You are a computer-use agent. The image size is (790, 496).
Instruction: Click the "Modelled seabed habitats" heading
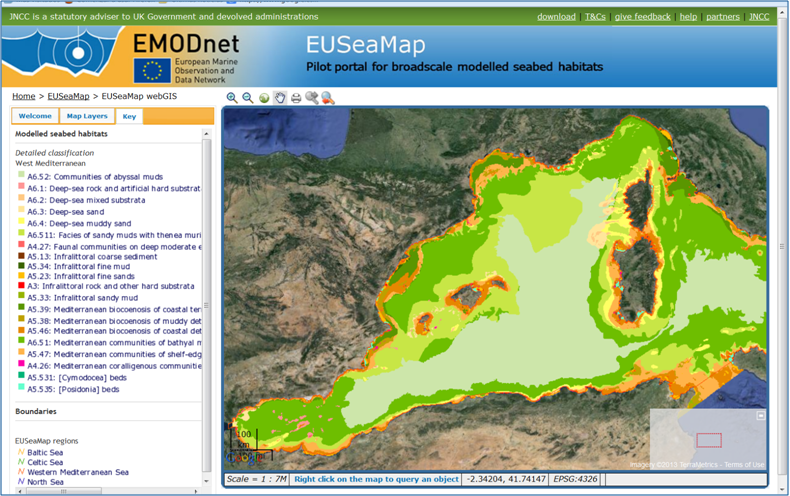point(61,134)
